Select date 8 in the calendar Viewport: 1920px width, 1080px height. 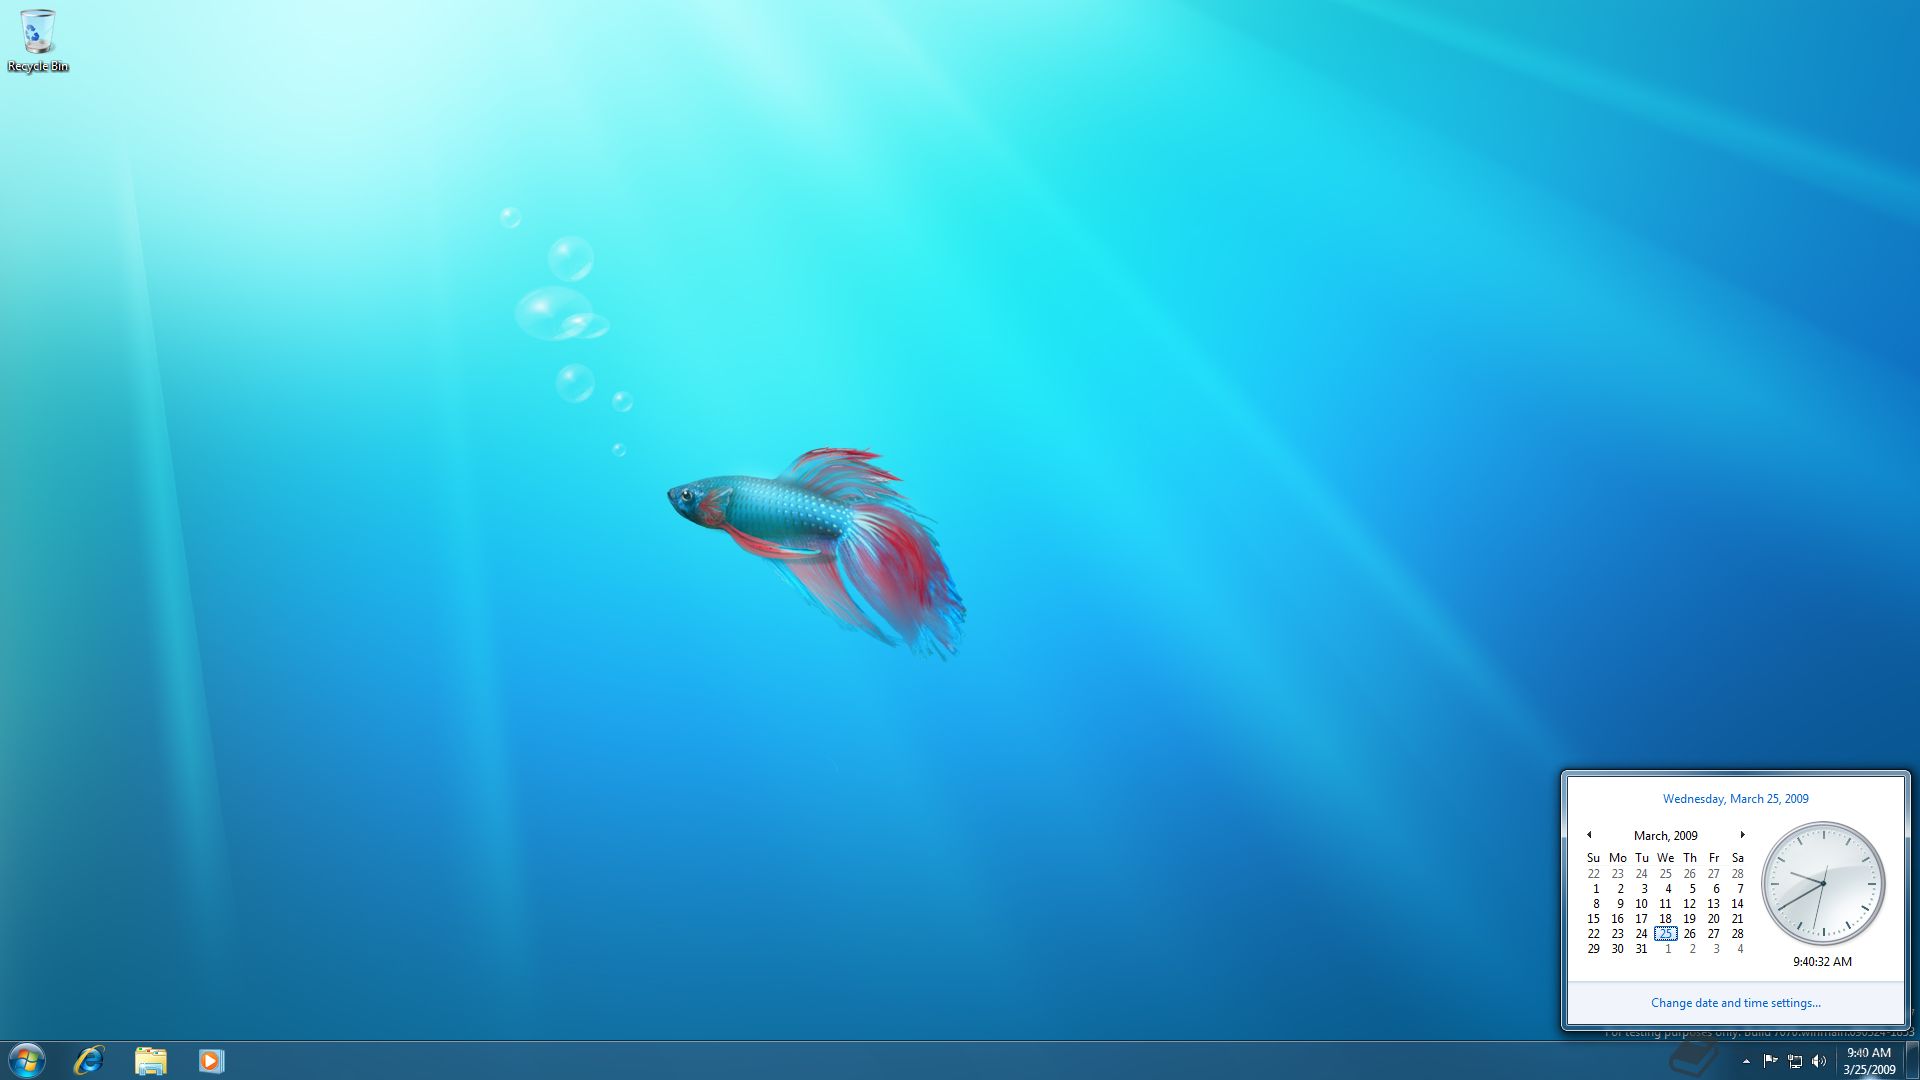pos(1595,903)
